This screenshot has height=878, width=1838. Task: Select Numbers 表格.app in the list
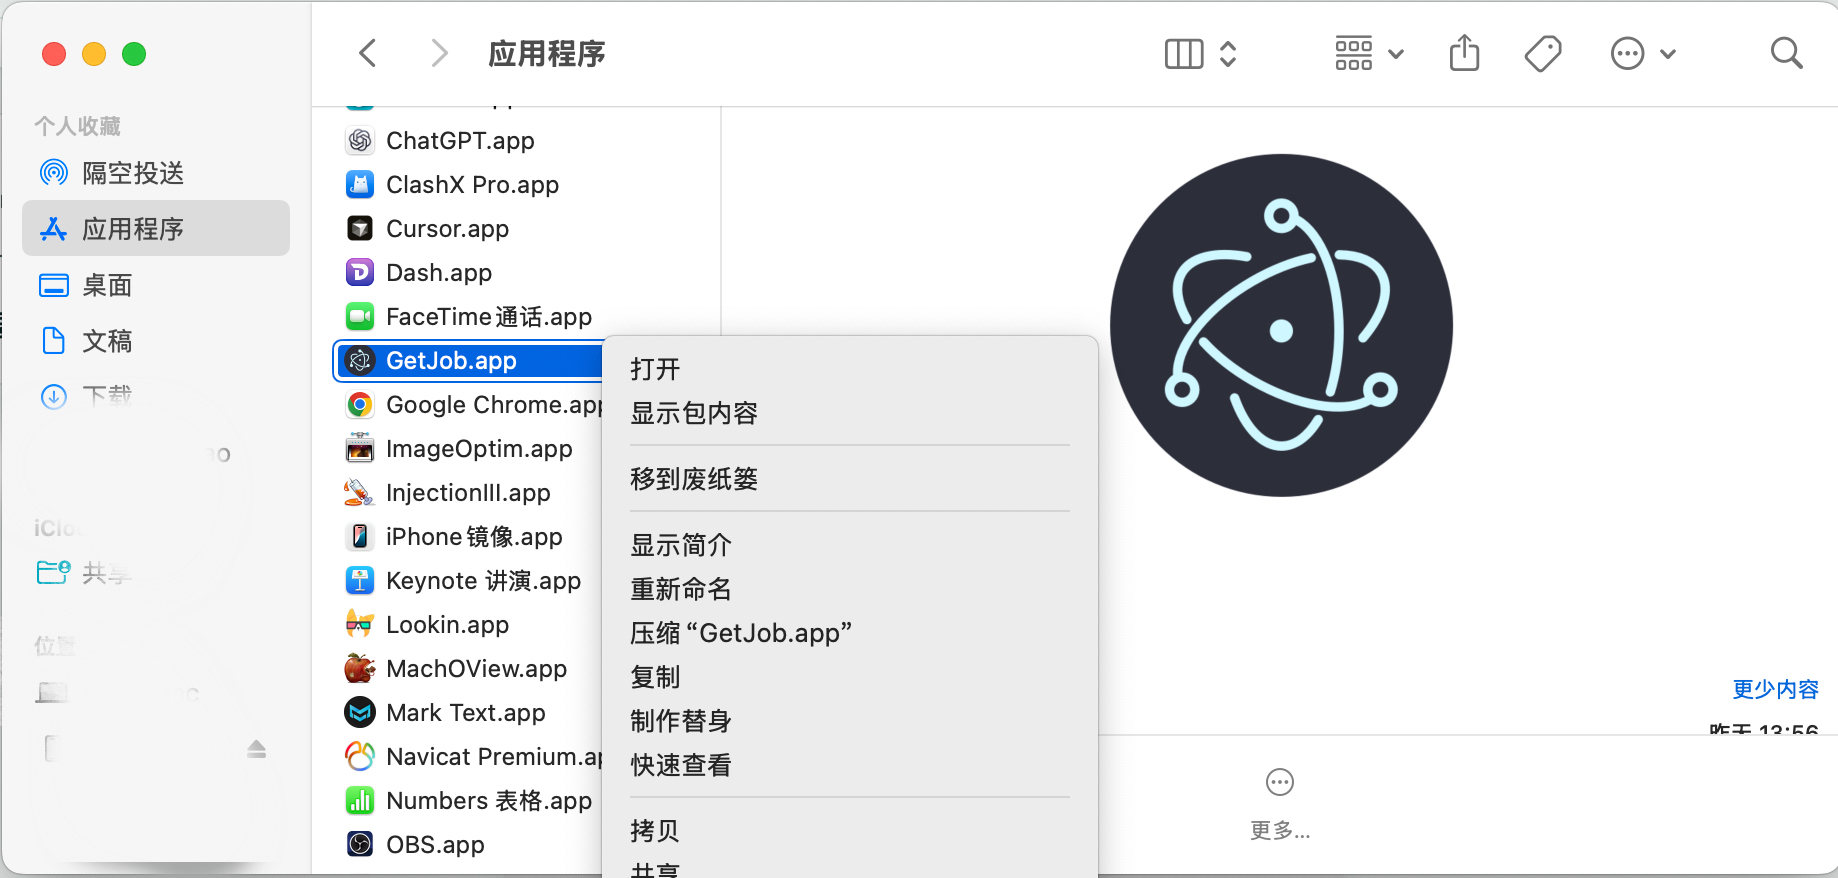(468, 801)
